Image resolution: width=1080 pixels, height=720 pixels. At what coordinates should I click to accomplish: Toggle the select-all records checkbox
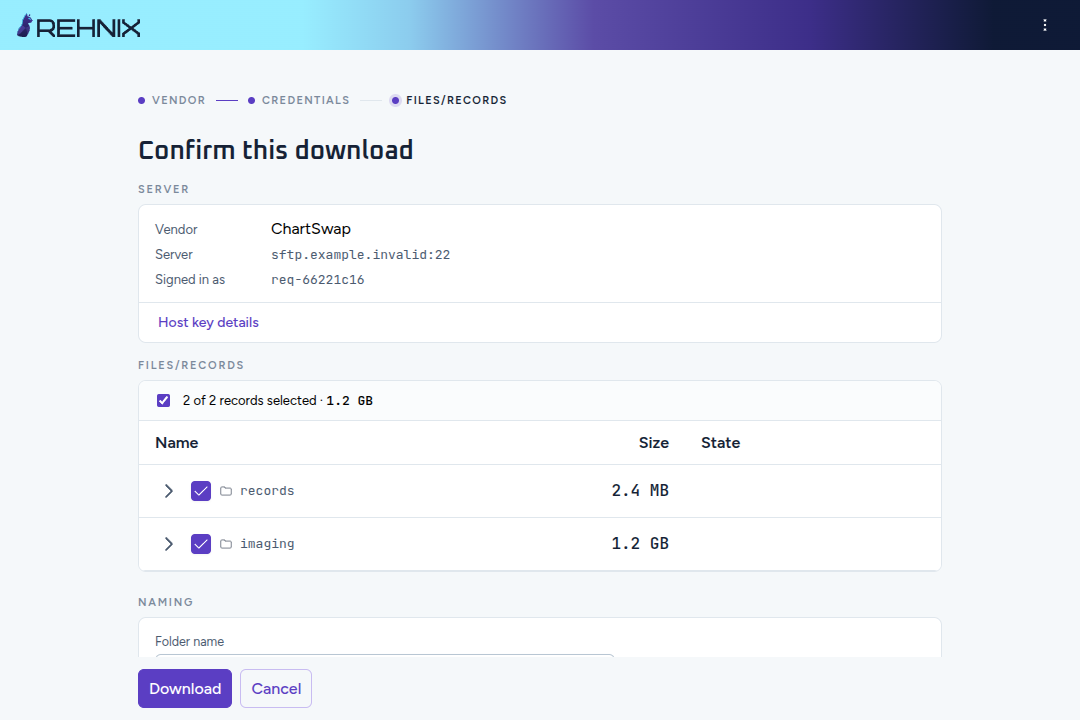pos(163,400)
